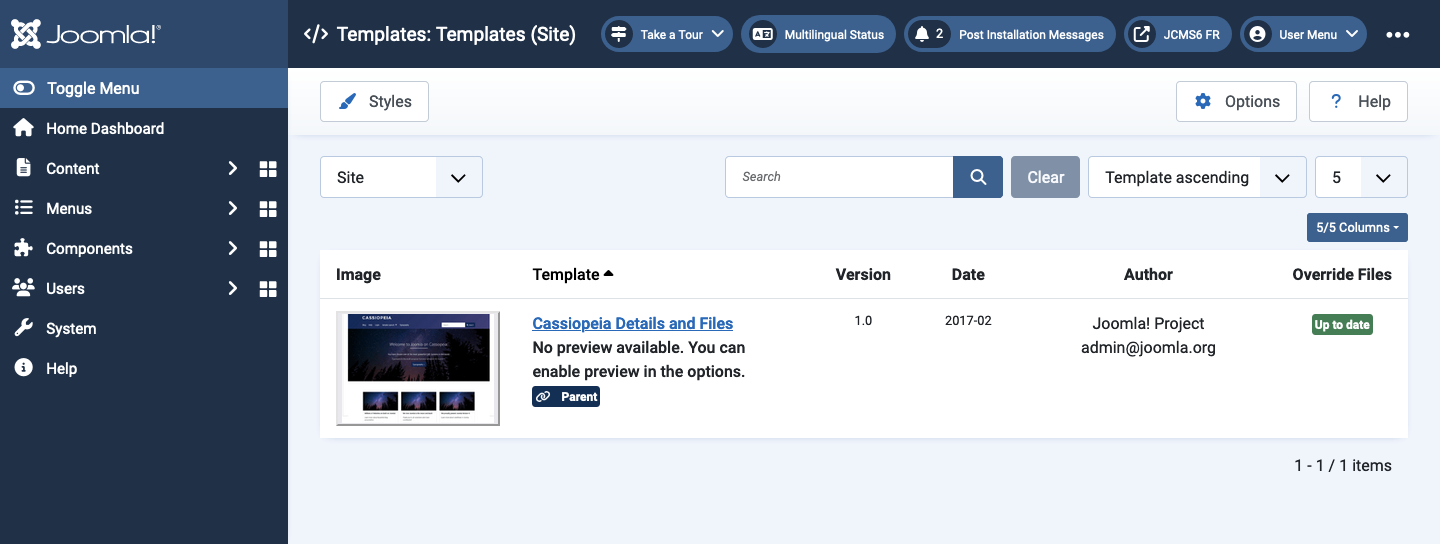Click the magnifier search button

978,177
